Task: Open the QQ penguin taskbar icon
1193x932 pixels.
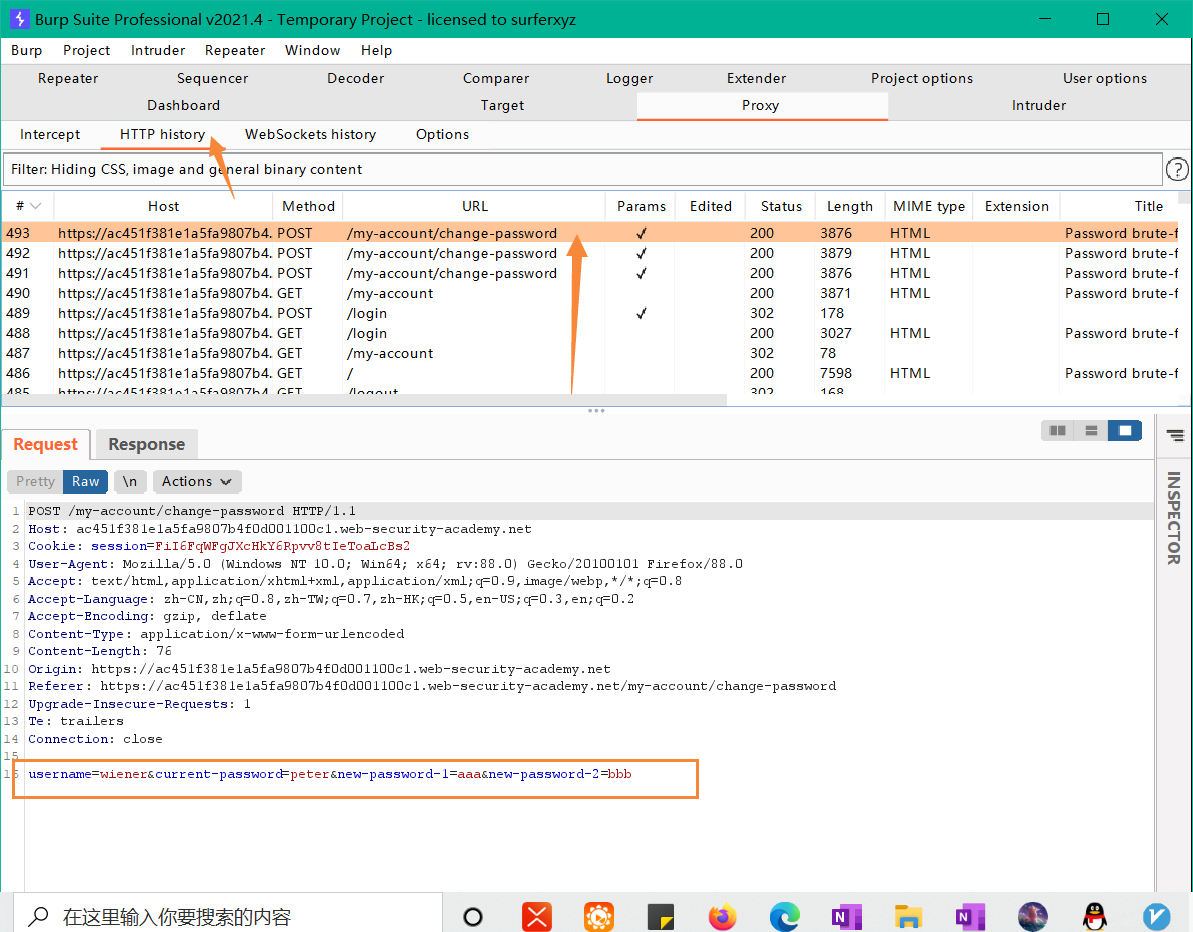Action: coord(1094,917)
